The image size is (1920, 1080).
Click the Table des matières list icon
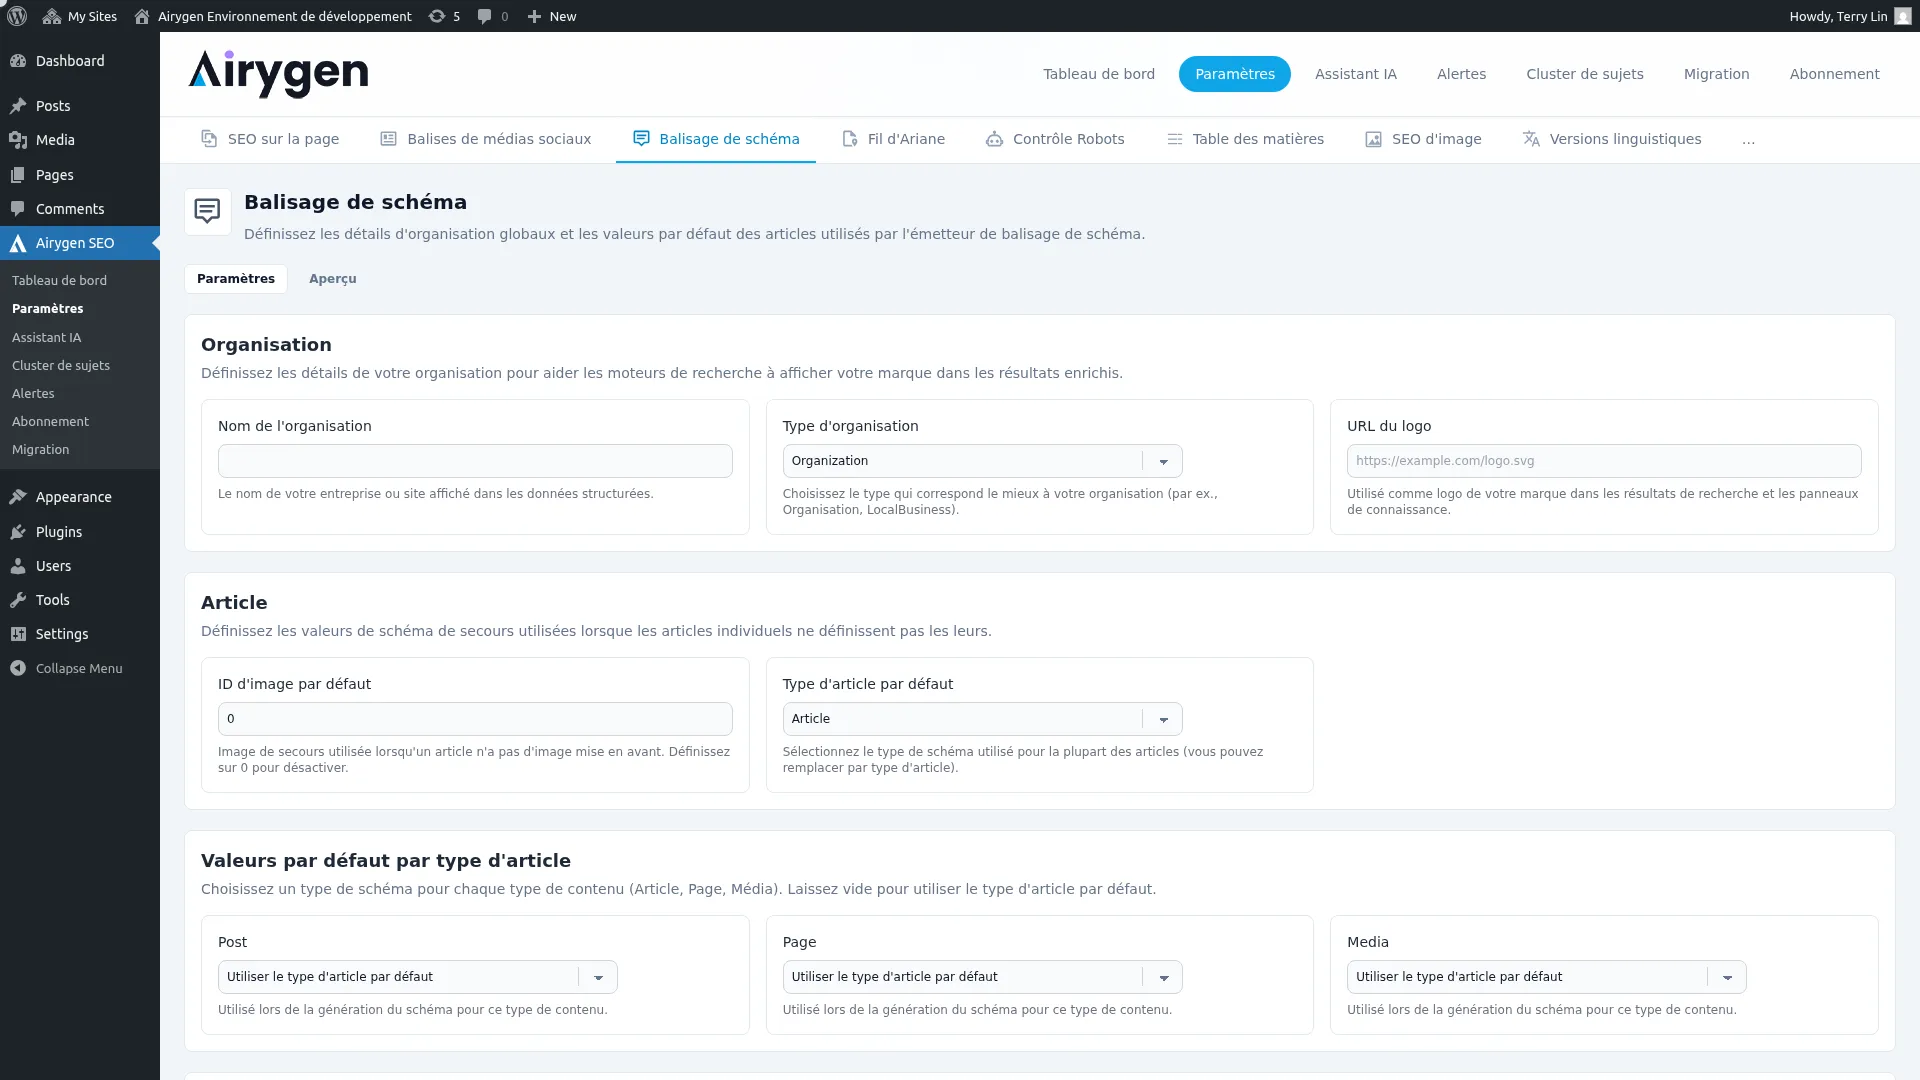[1175, 139]
